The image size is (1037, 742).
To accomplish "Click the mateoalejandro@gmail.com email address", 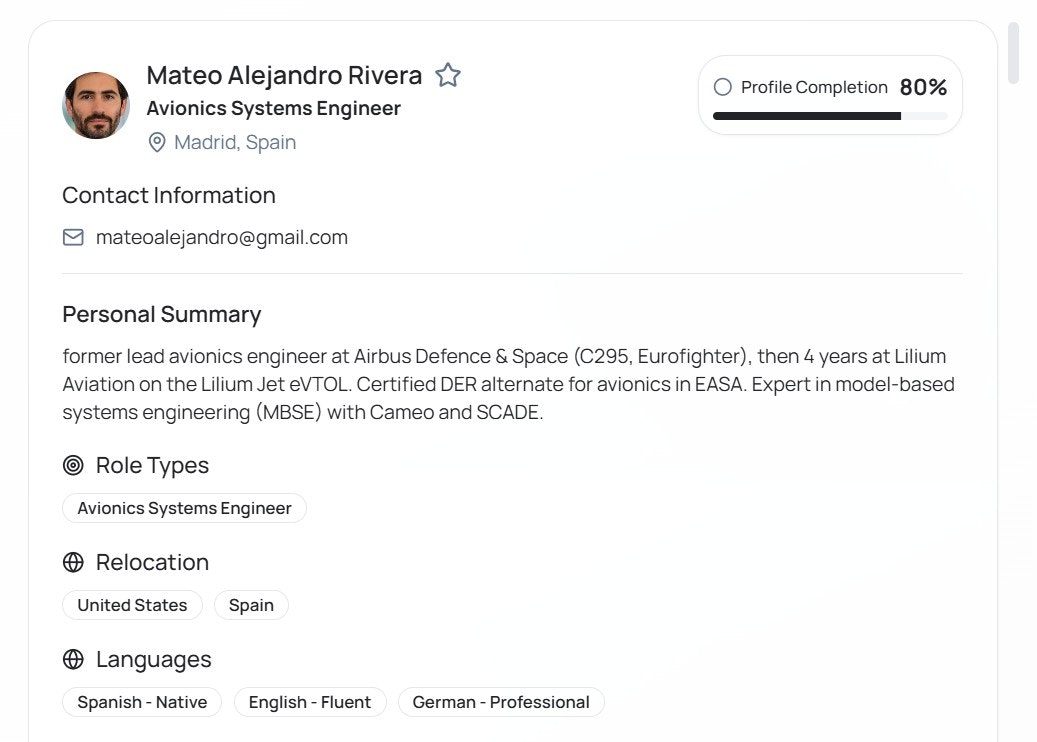I will click(x=222, y=237).
